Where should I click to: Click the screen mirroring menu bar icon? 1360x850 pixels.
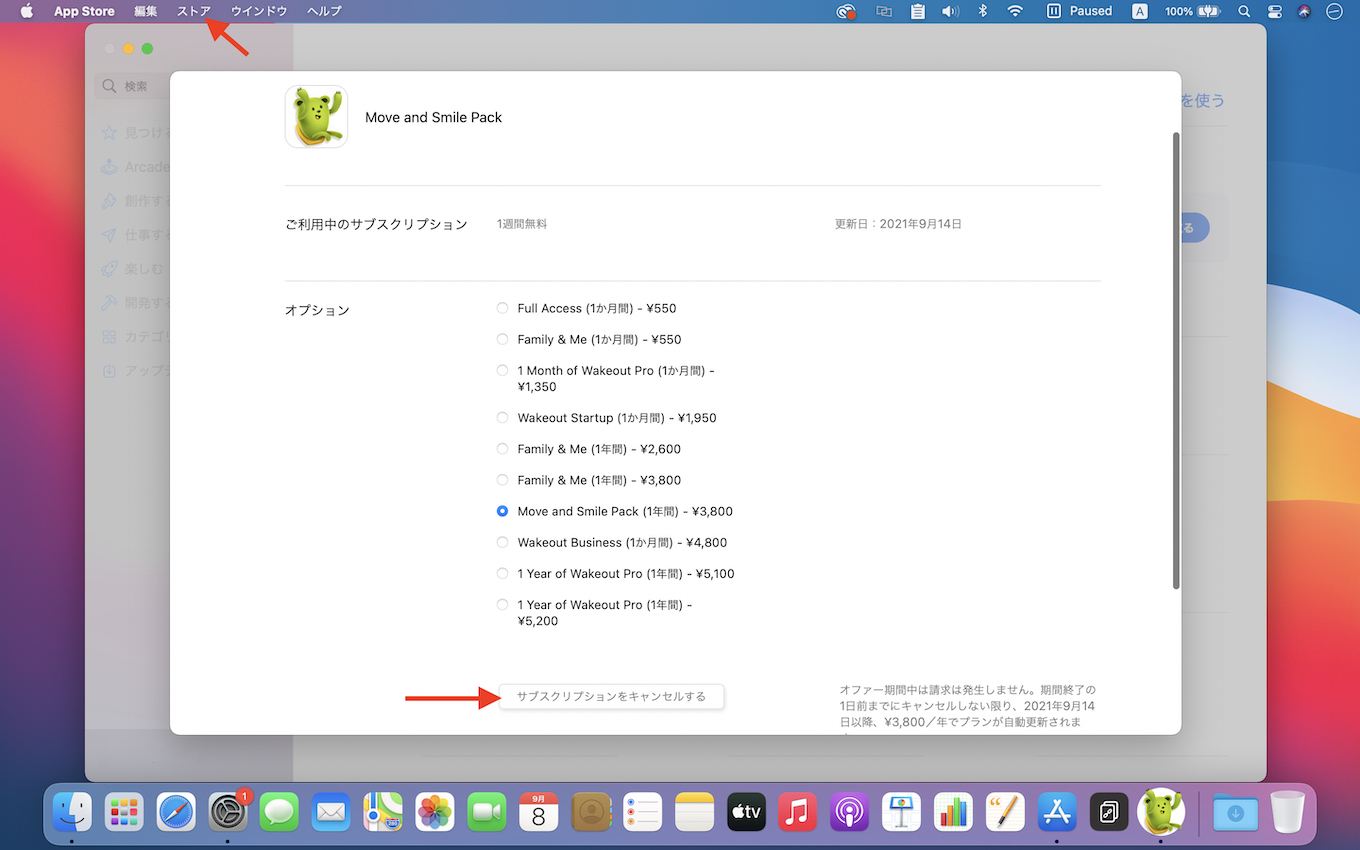coord(884,11)
